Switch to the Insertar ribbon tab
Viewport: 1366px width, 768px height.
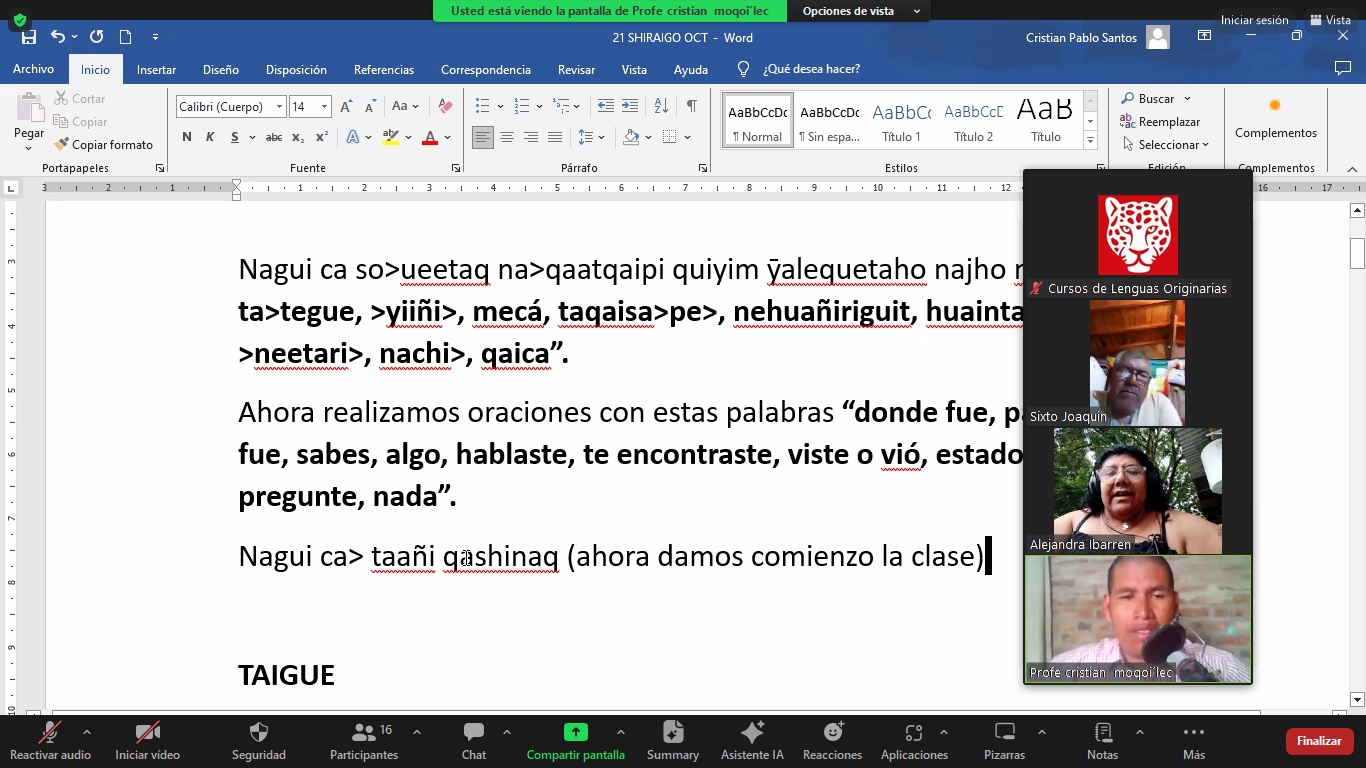click(156, 70)
